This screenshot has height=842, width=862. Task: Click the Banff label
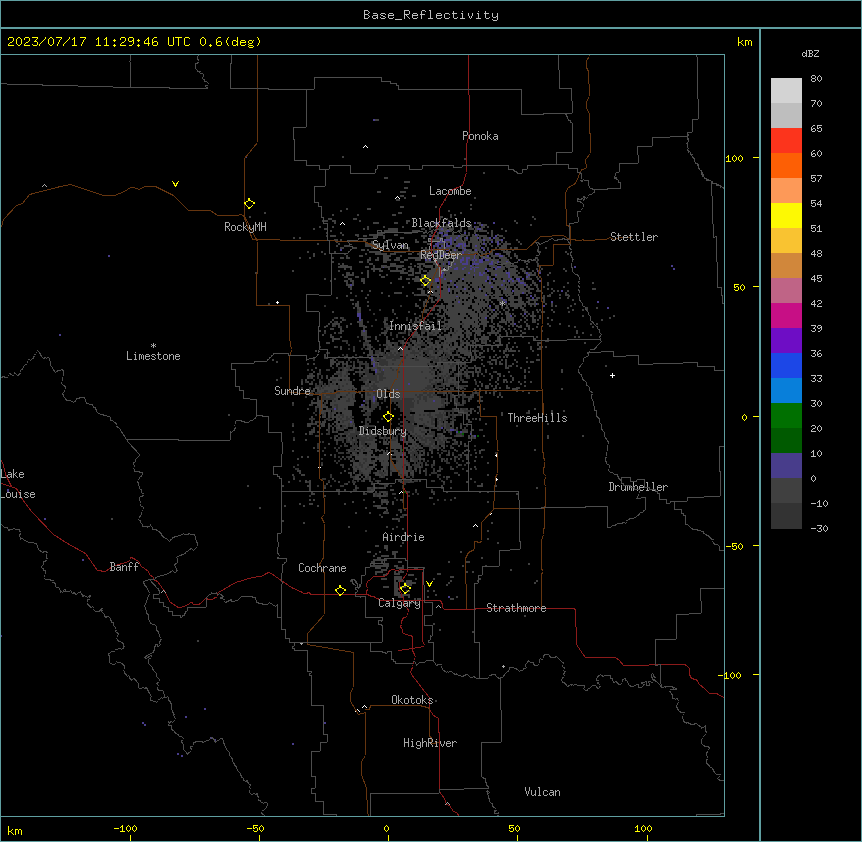coord(124,567)
